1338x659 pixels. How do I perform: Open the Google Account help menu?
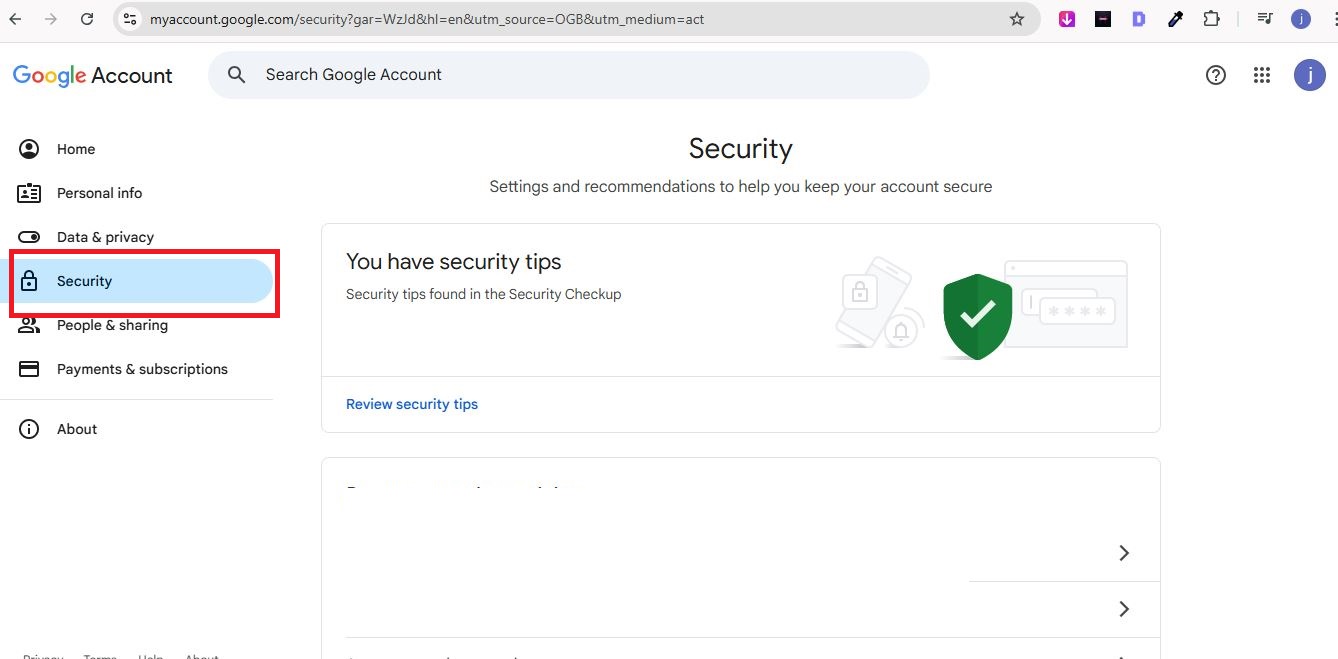[x=1215, y=74]
